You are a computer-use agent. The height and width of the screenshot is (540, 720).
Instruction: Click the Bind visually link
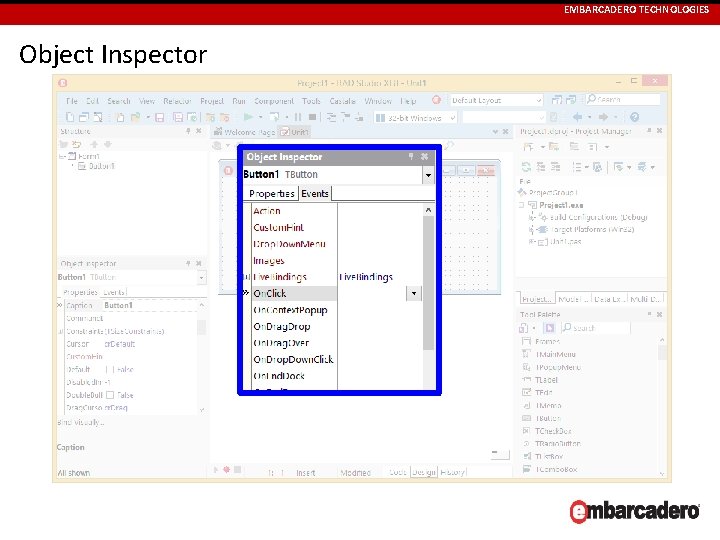[81, 422]
